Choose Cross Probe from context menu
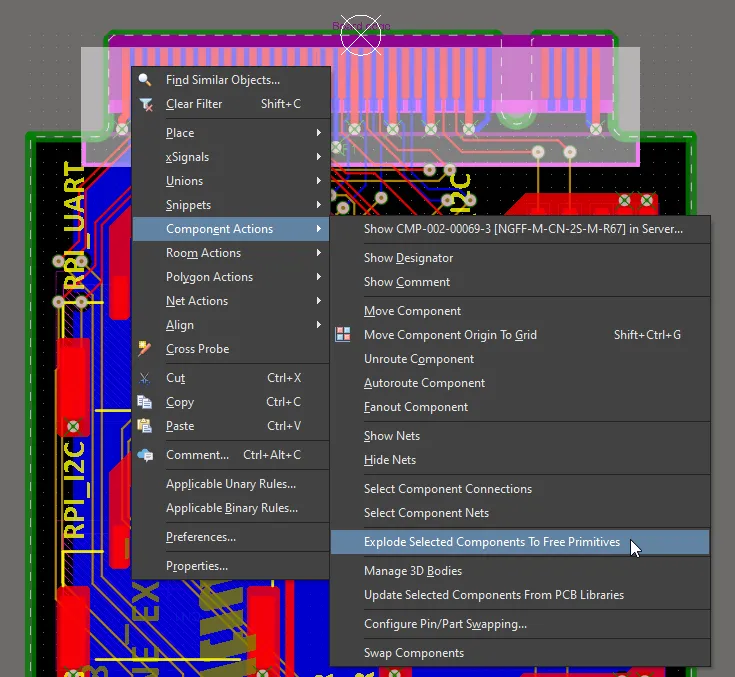 [x=231, y=349]
